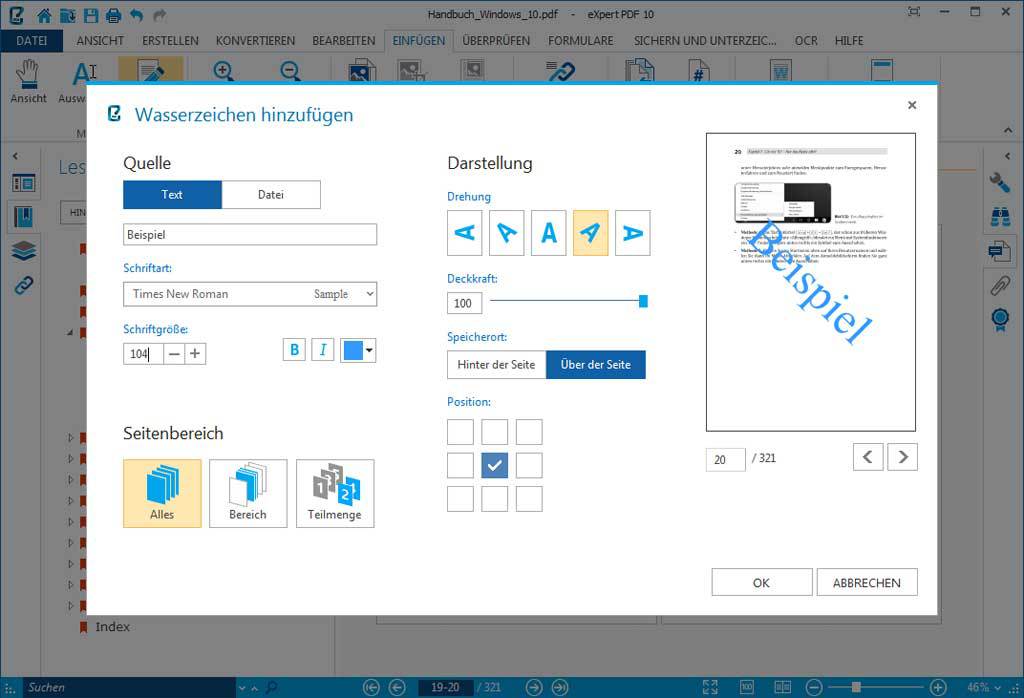This screenshot has height=698, width=1024.
Task: Click the binoculars search icon
Action: [x=999, y=216]
